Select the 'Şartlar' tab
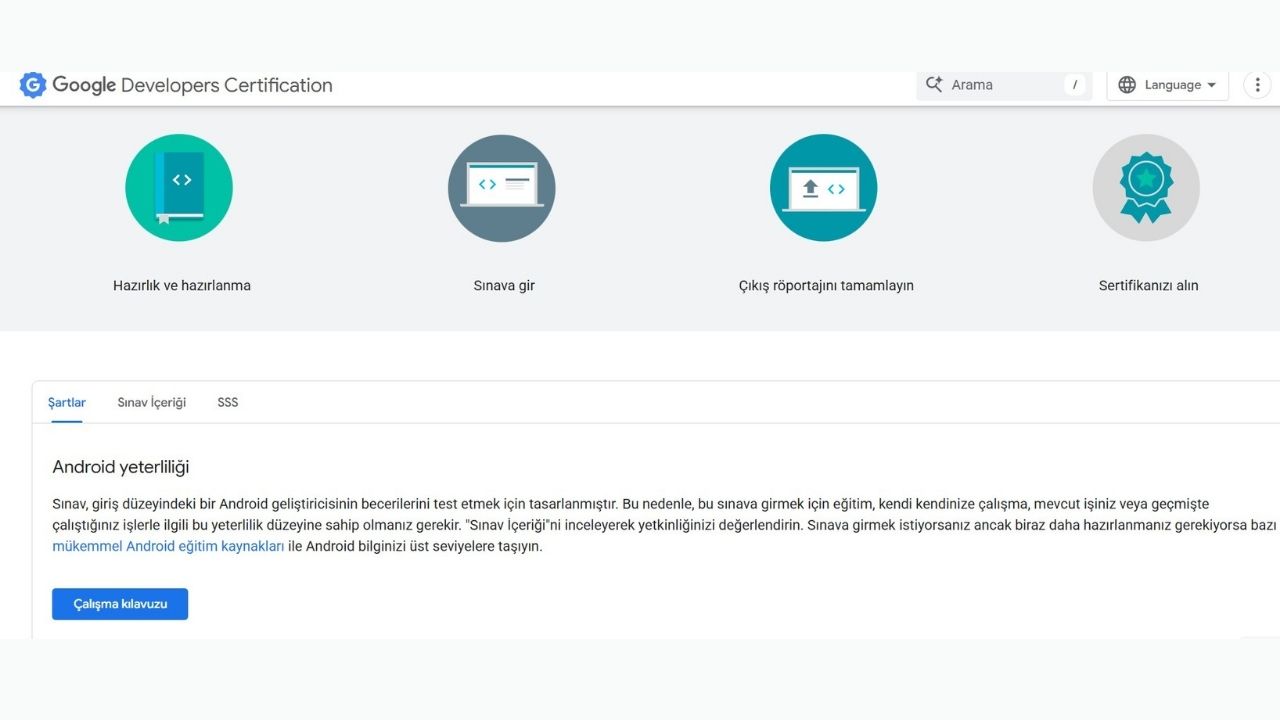The height and width of the screenshot is (720, 1280). pos(66,402)
